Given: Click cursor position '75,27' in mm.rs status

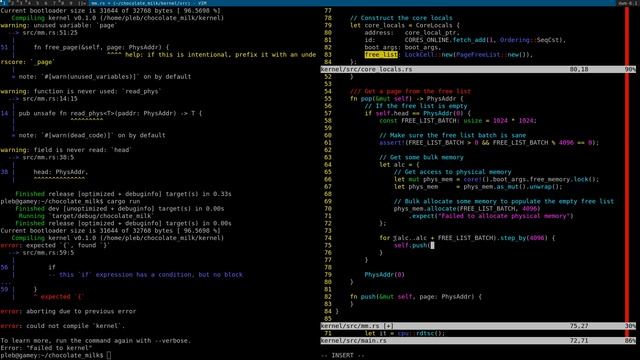Looking at the screenshot, I should tap(579, 326).
